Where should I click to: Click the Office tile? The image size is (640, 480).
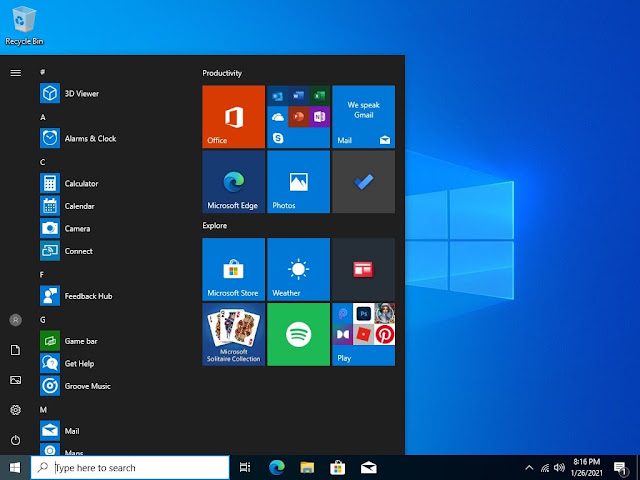(x=233, y=117)
